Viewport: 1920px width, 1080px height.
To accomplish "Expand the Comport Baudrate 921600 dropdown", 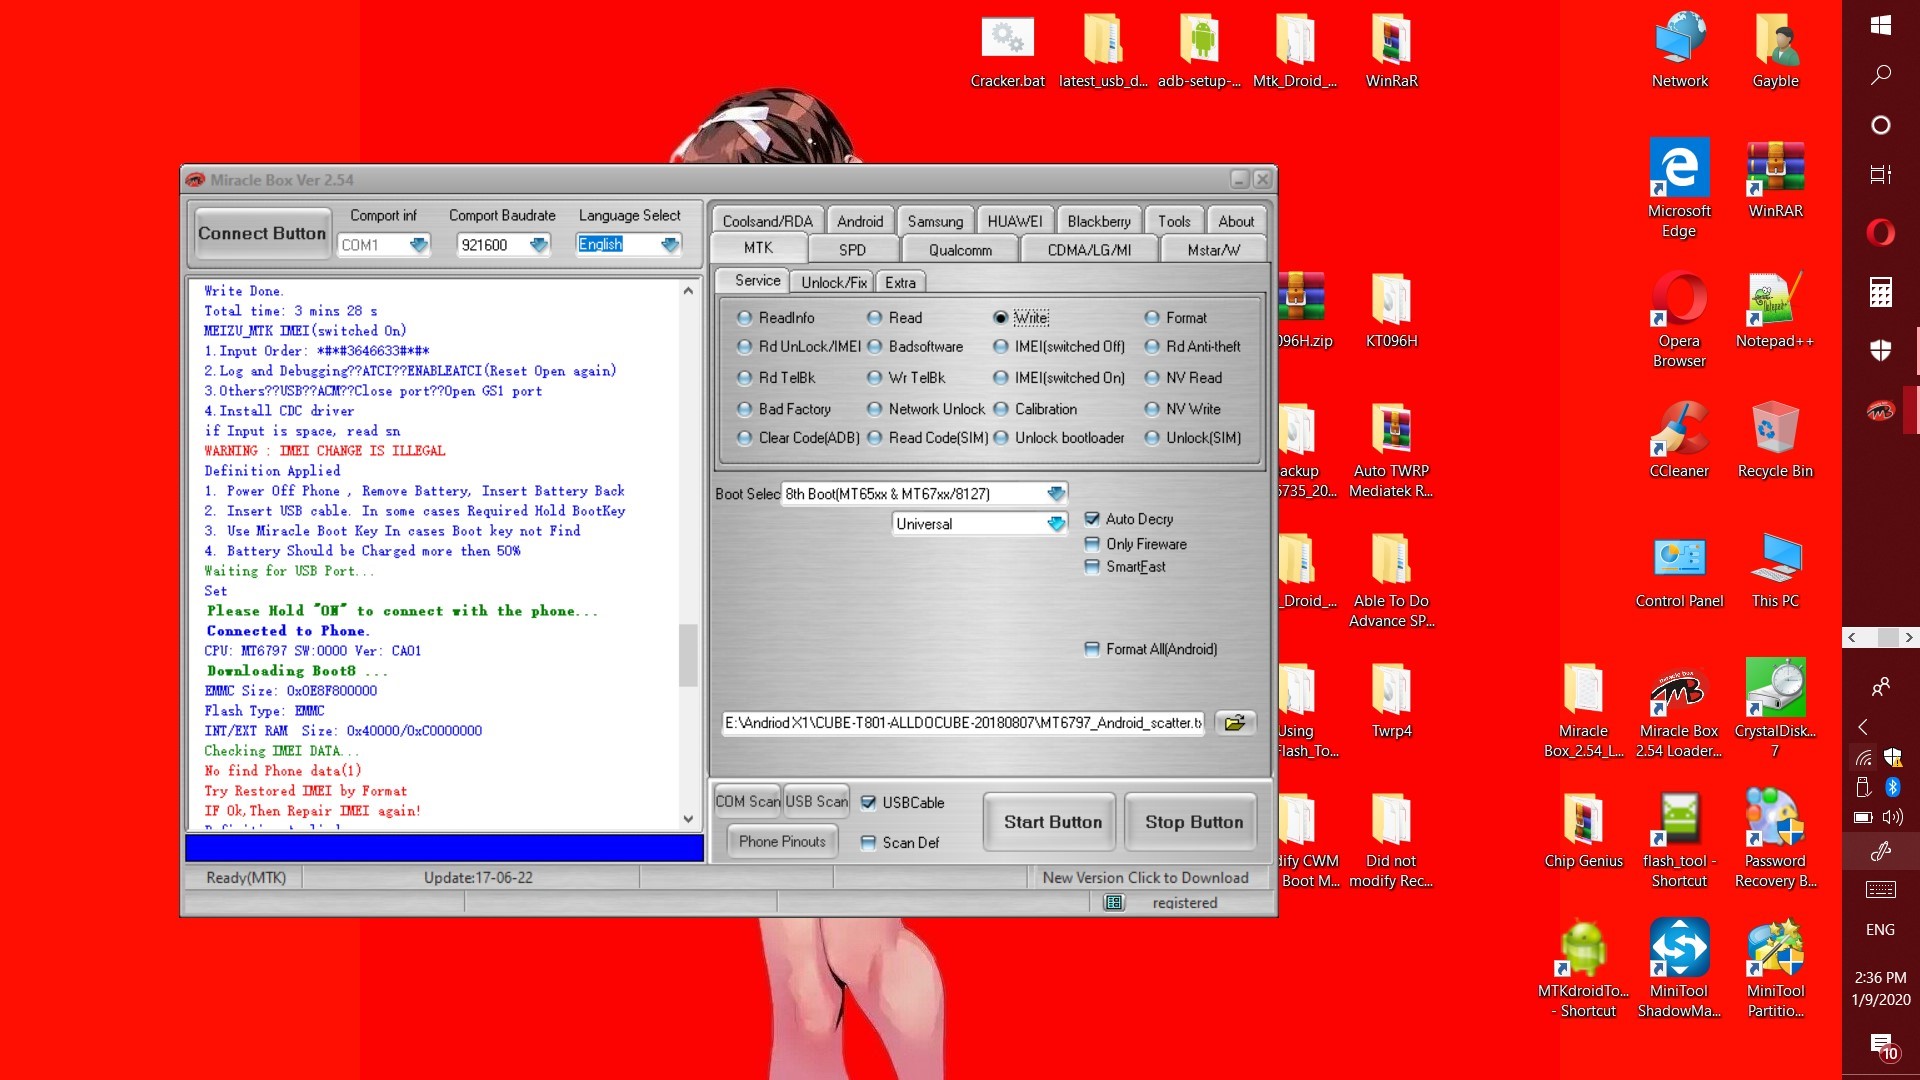I will coord(539,245).
